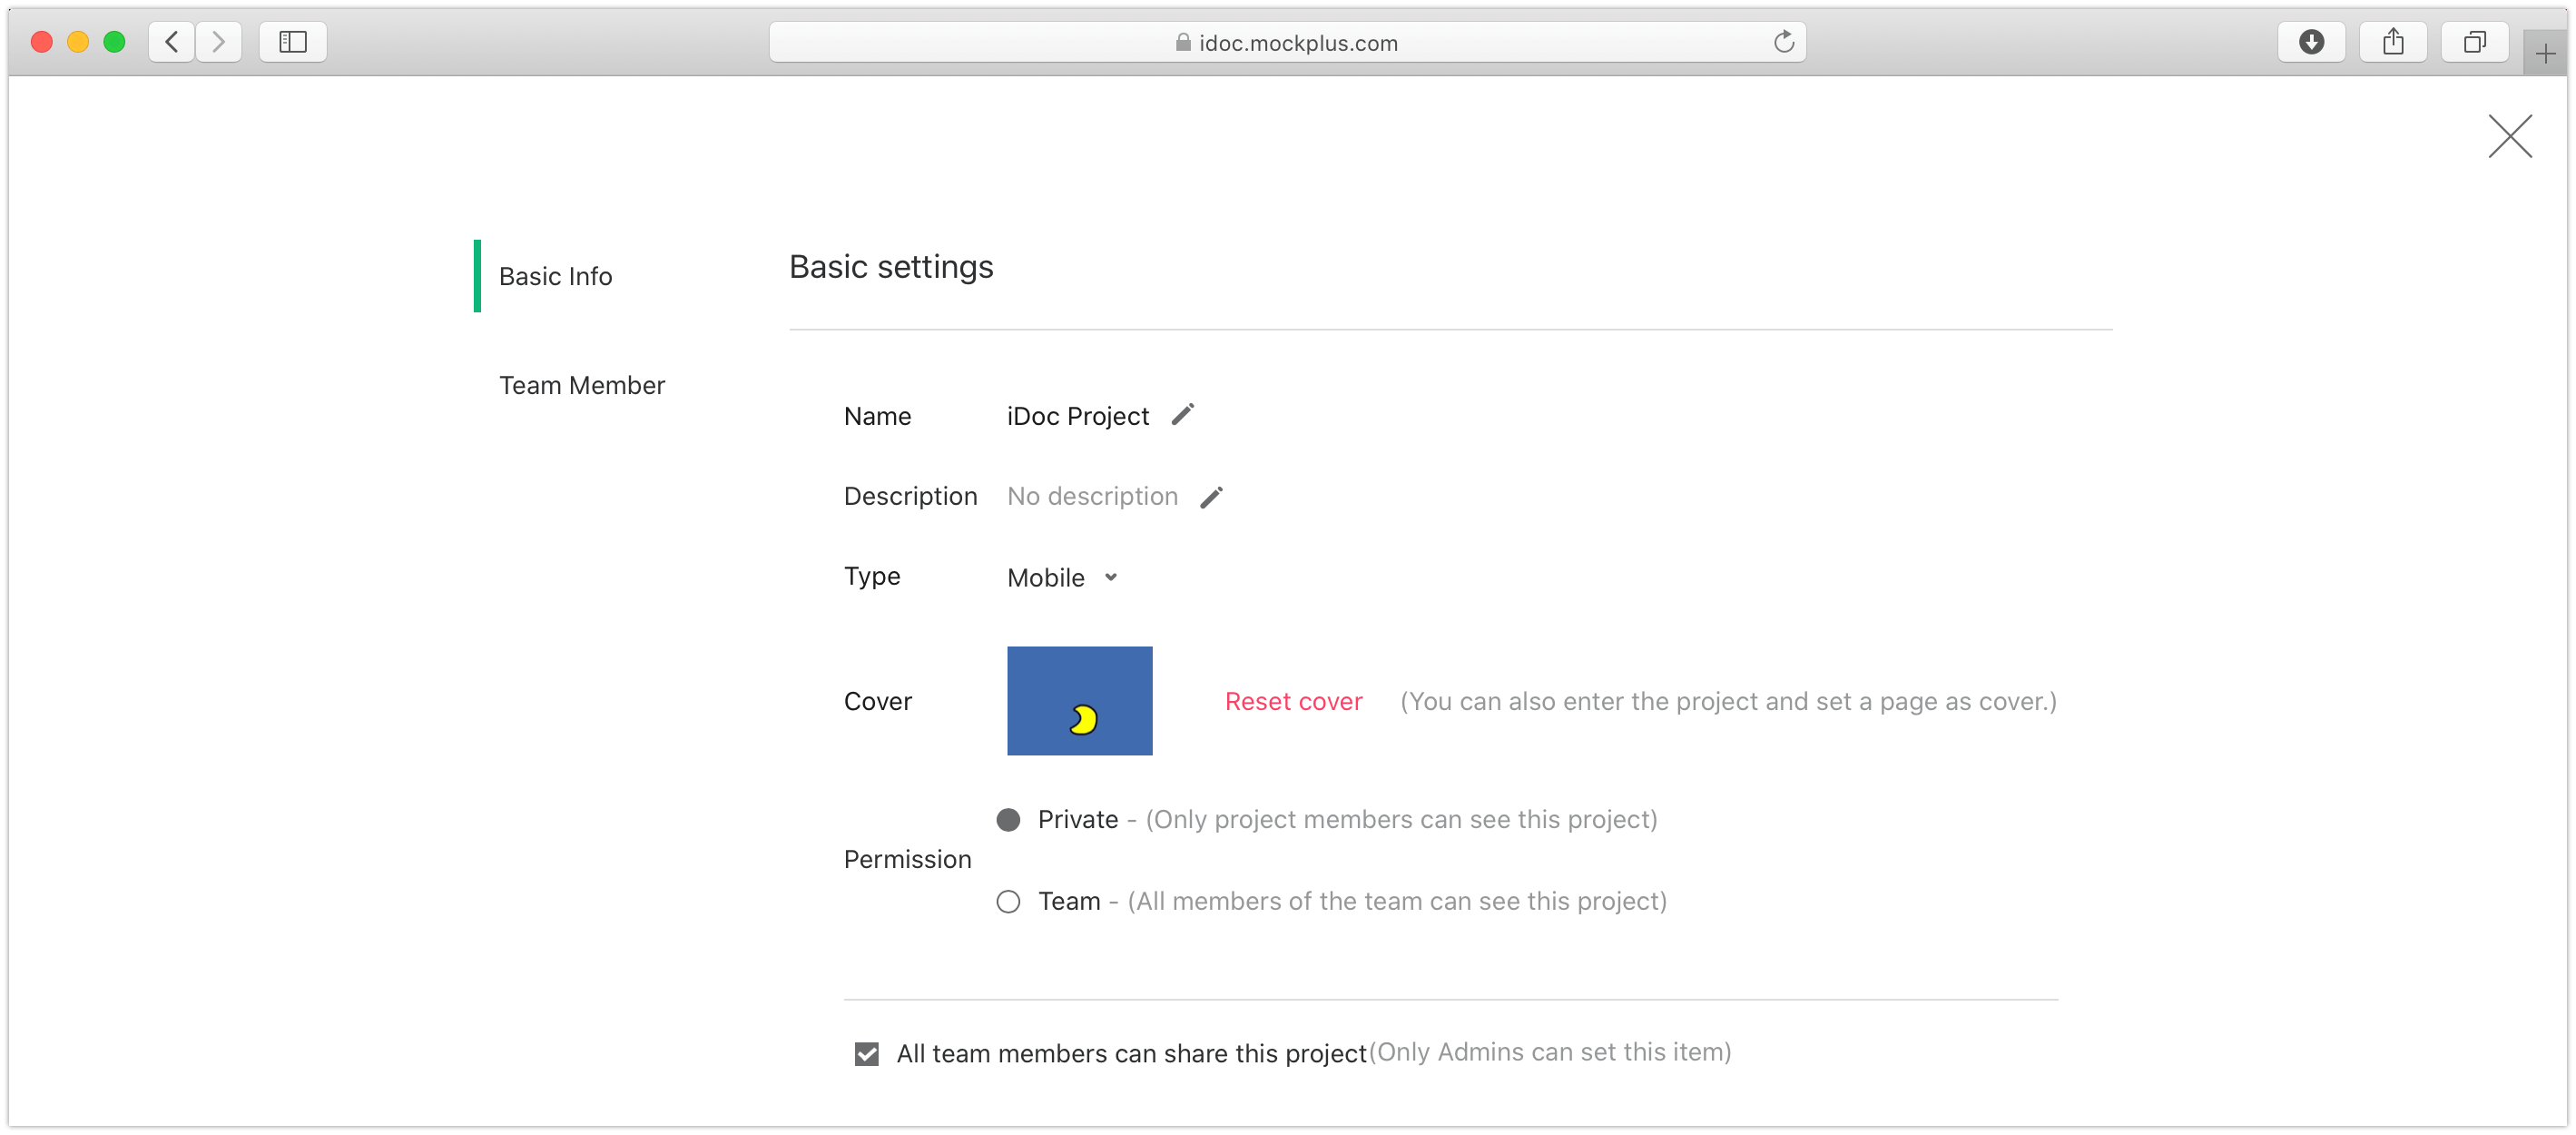The image size is (2576, 1135).
Task: Click the blue cover thumbnail
Action: coord(1079,701)
